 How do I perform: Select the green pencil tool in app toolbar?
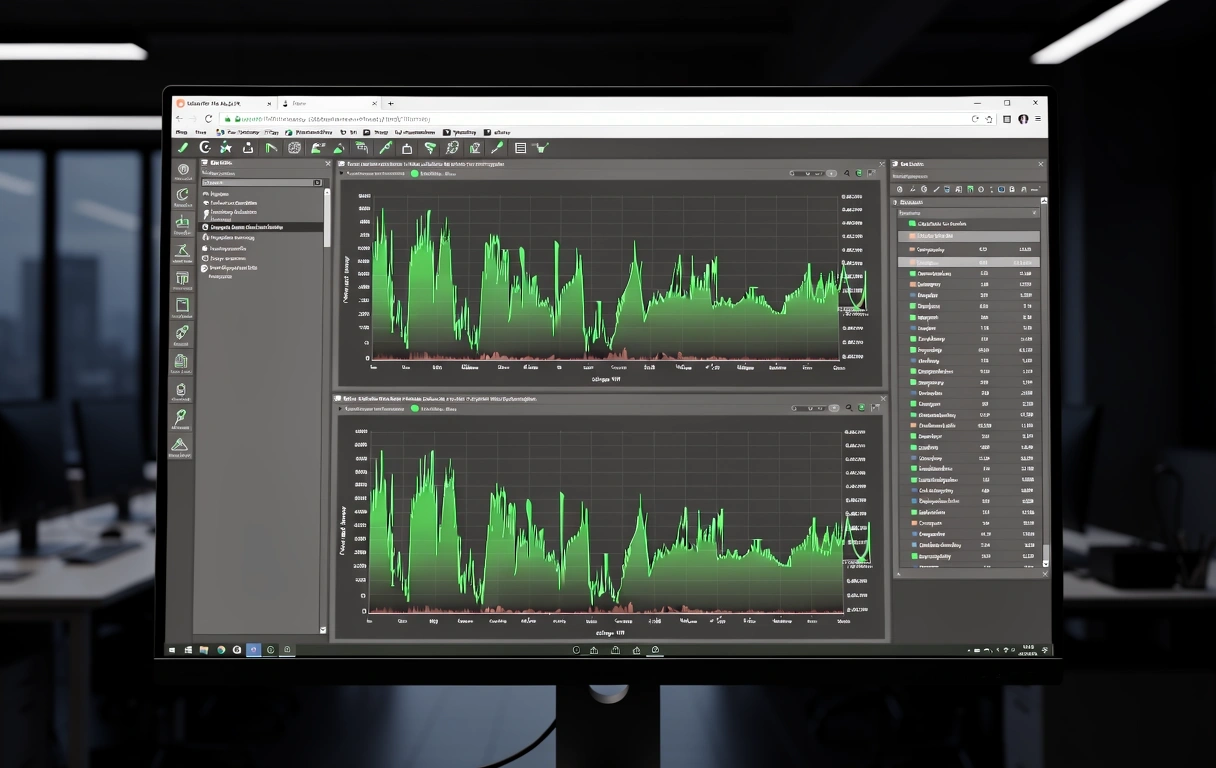click(x=183, y=148)
